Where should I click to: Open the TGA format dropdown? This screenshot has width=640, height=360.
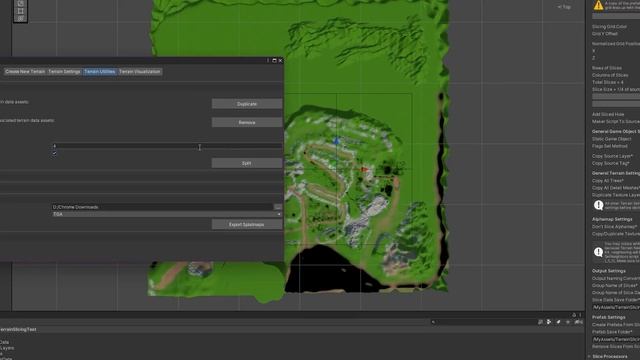click(167, 214)
